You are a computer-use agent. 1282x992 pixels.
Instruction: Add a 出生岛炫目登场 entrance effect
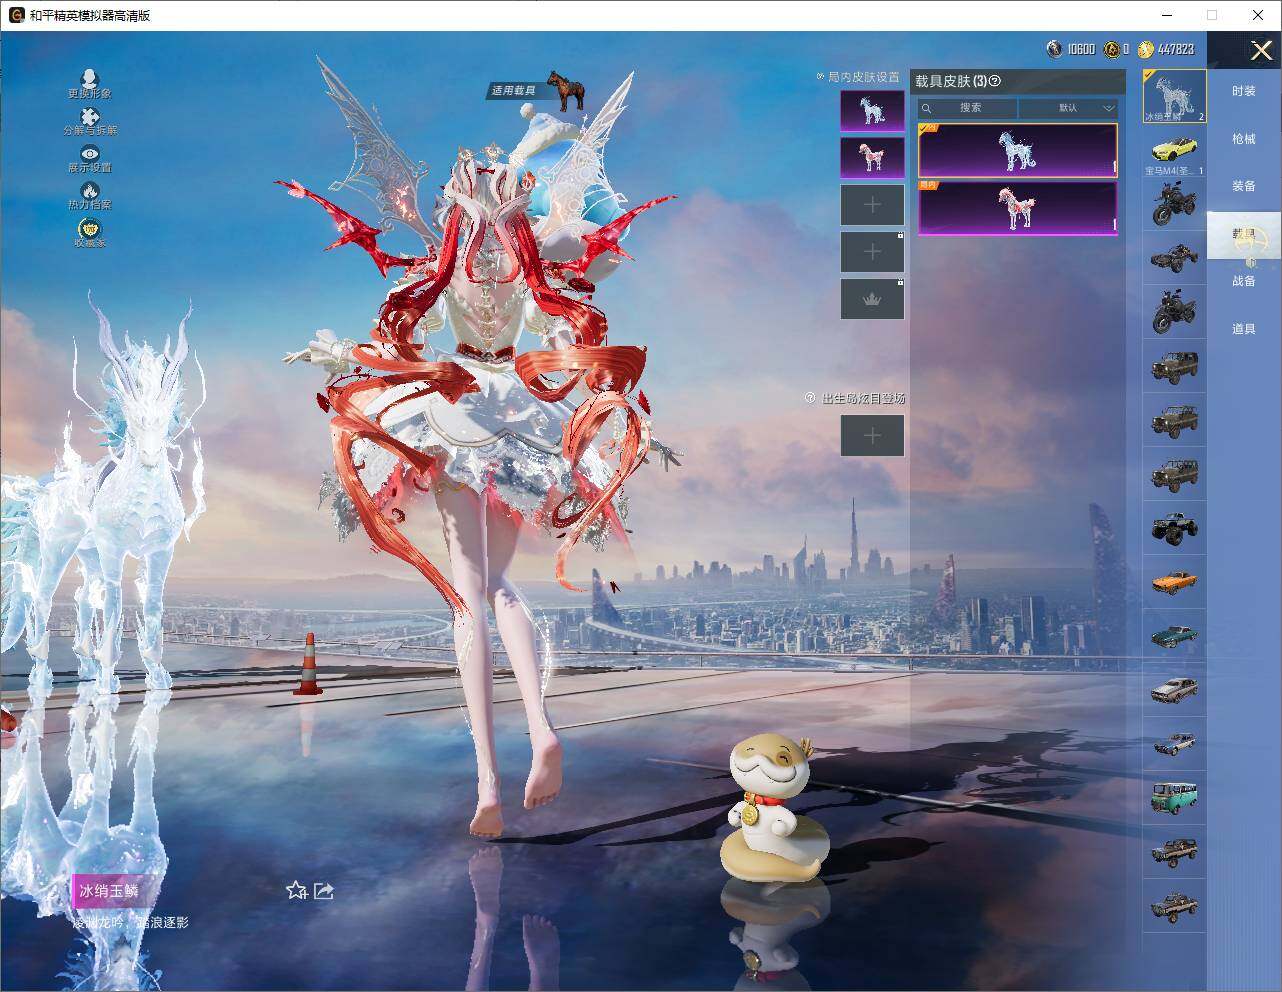click(872, 435)
